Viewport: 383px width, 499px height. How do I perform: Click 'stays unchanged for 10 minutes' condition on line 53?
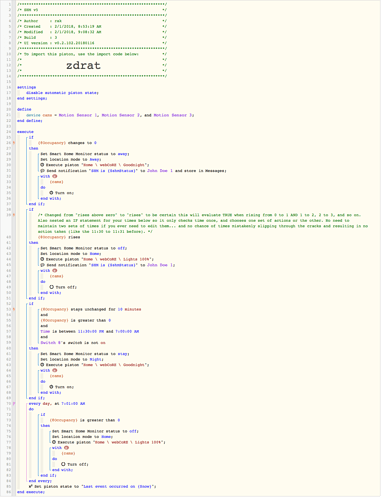106,309
